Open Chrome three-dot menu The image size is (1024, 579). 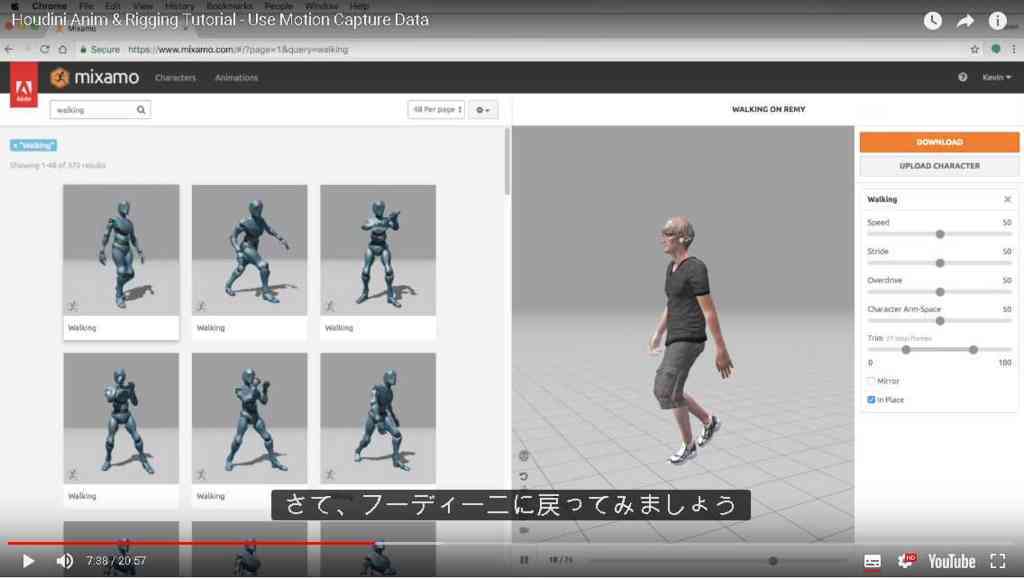1014,50
